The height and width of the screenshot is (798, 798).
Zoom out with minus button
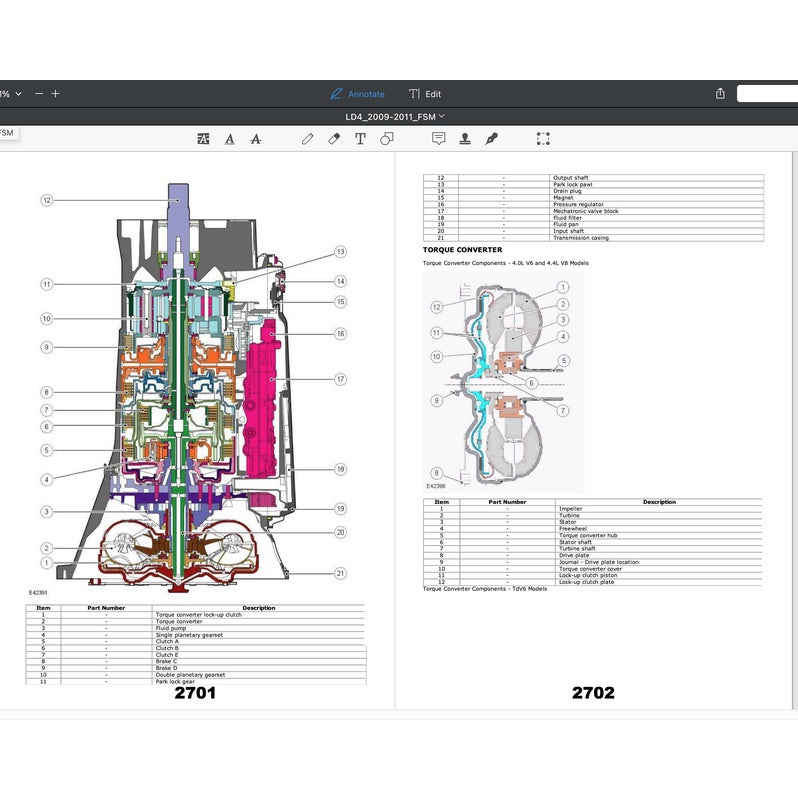tap(39, 94)
